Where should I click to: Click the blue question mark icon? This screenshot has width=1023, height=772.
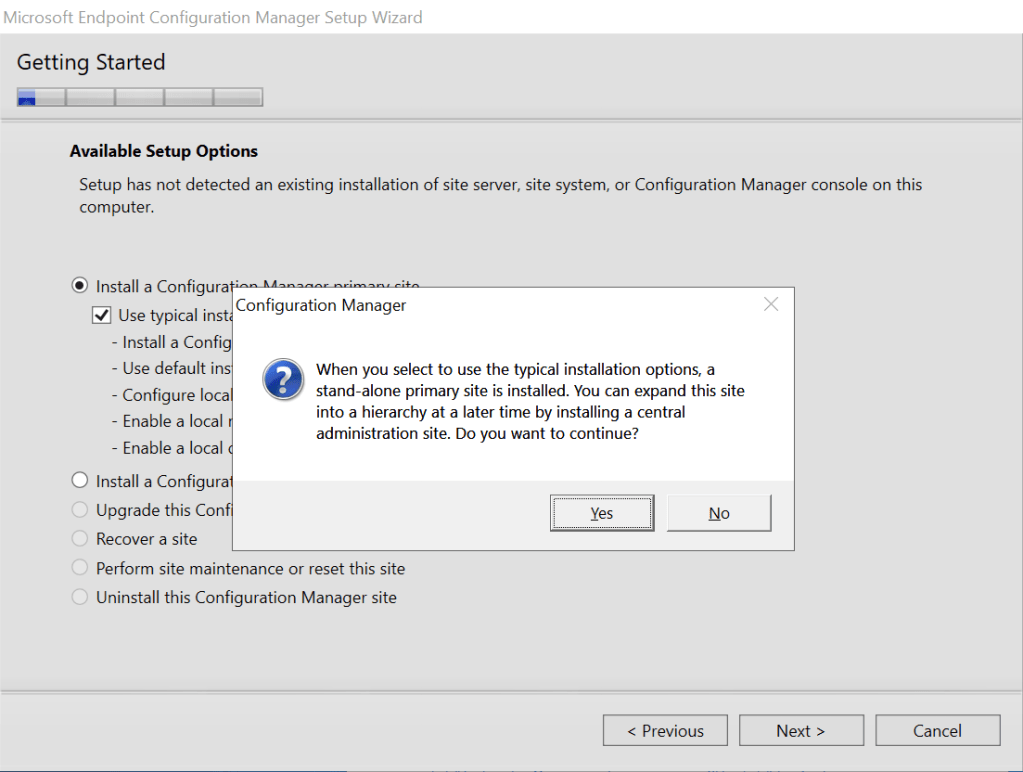click(282, 381)
